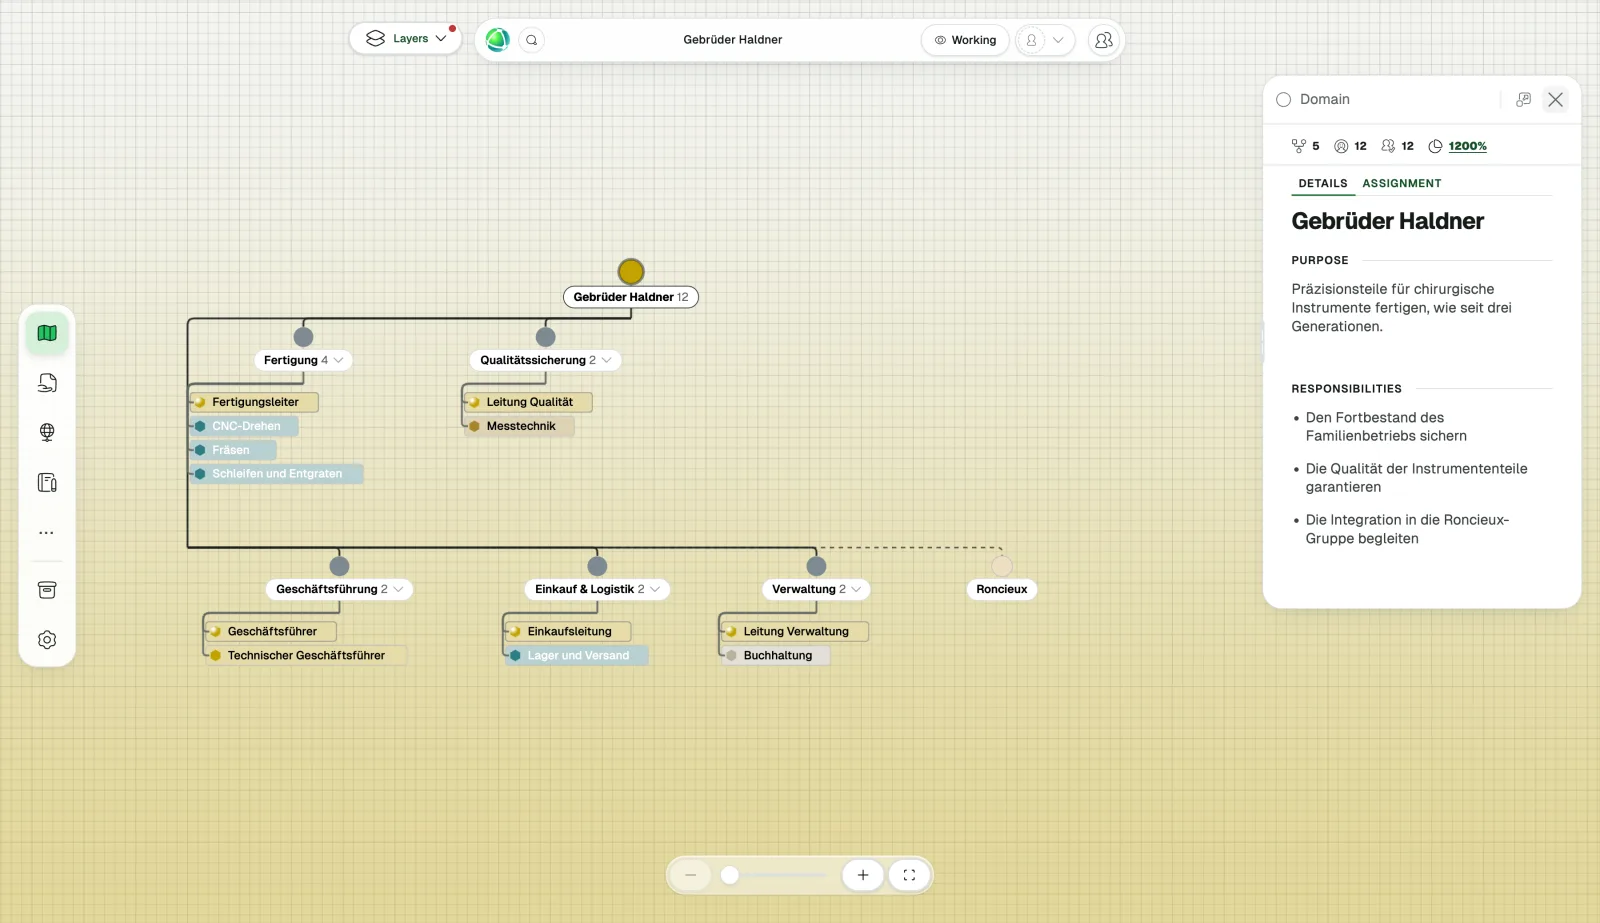This screenshot has width=1600, height=923.
Task: Open the Roncieux node
Action: pos(1001,589)
